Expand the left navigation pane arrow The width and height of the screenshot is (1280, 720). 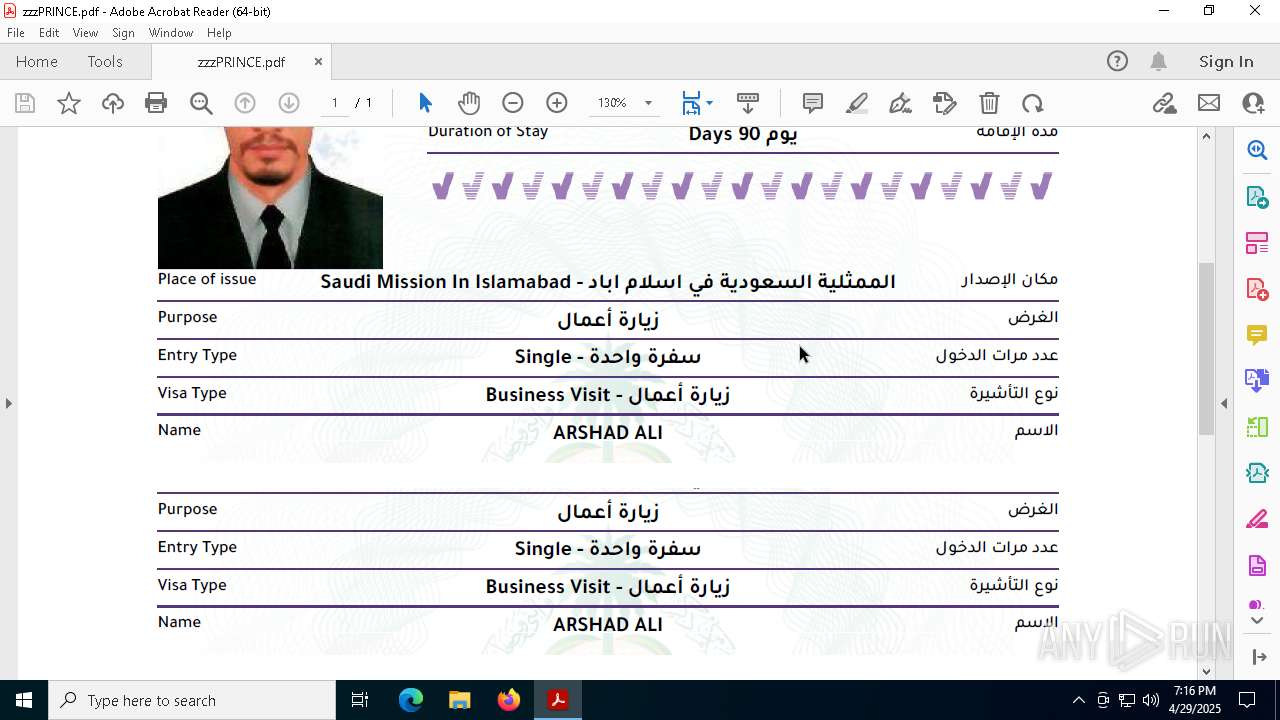(8, 403)
